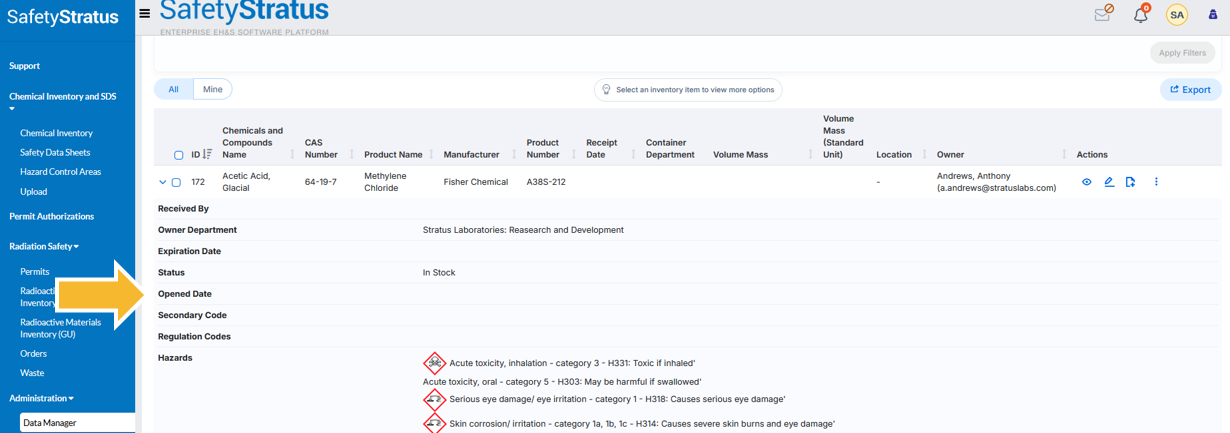Click the 'In Stock' status value
The height and width of the screenshot is (433, 1230).
439,272
